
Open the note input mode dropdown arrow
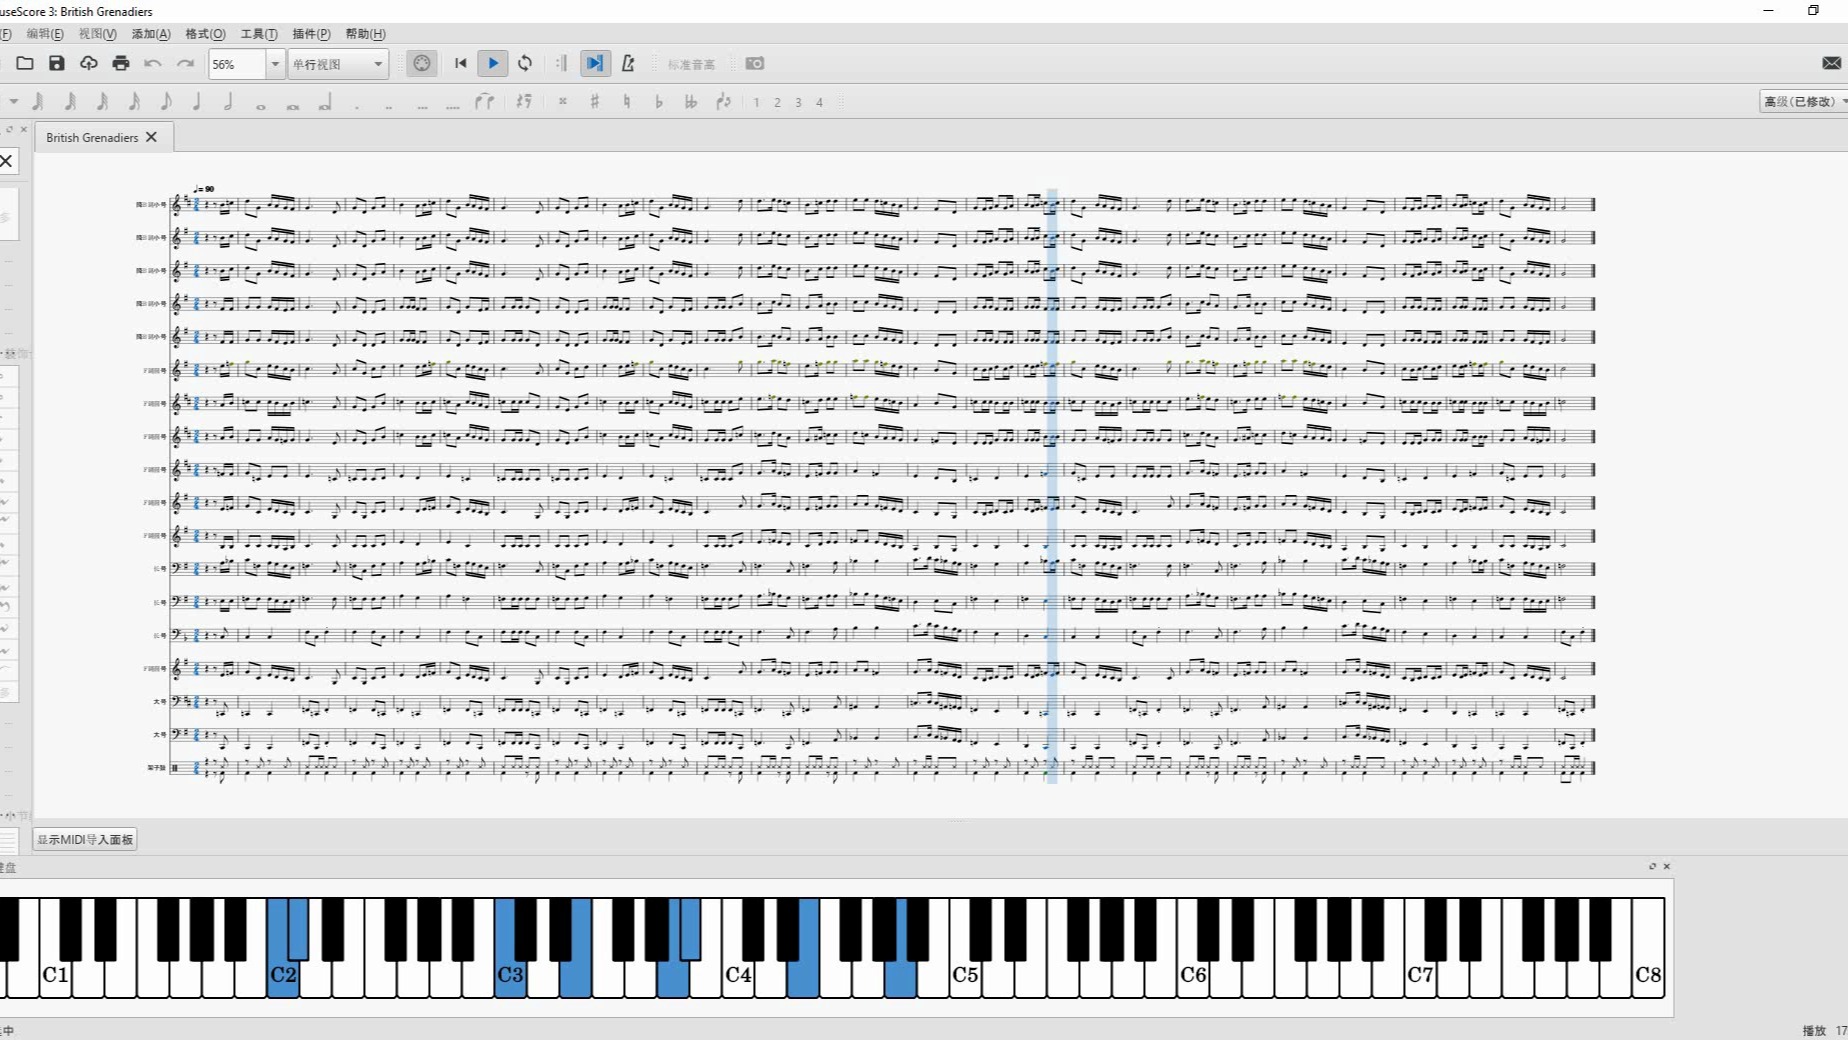click(x=13, y=101)
